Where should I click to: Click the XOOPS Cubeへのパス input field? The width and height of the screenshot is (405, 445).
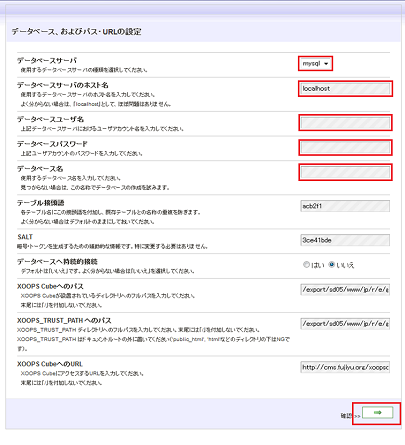pos(345,289)
